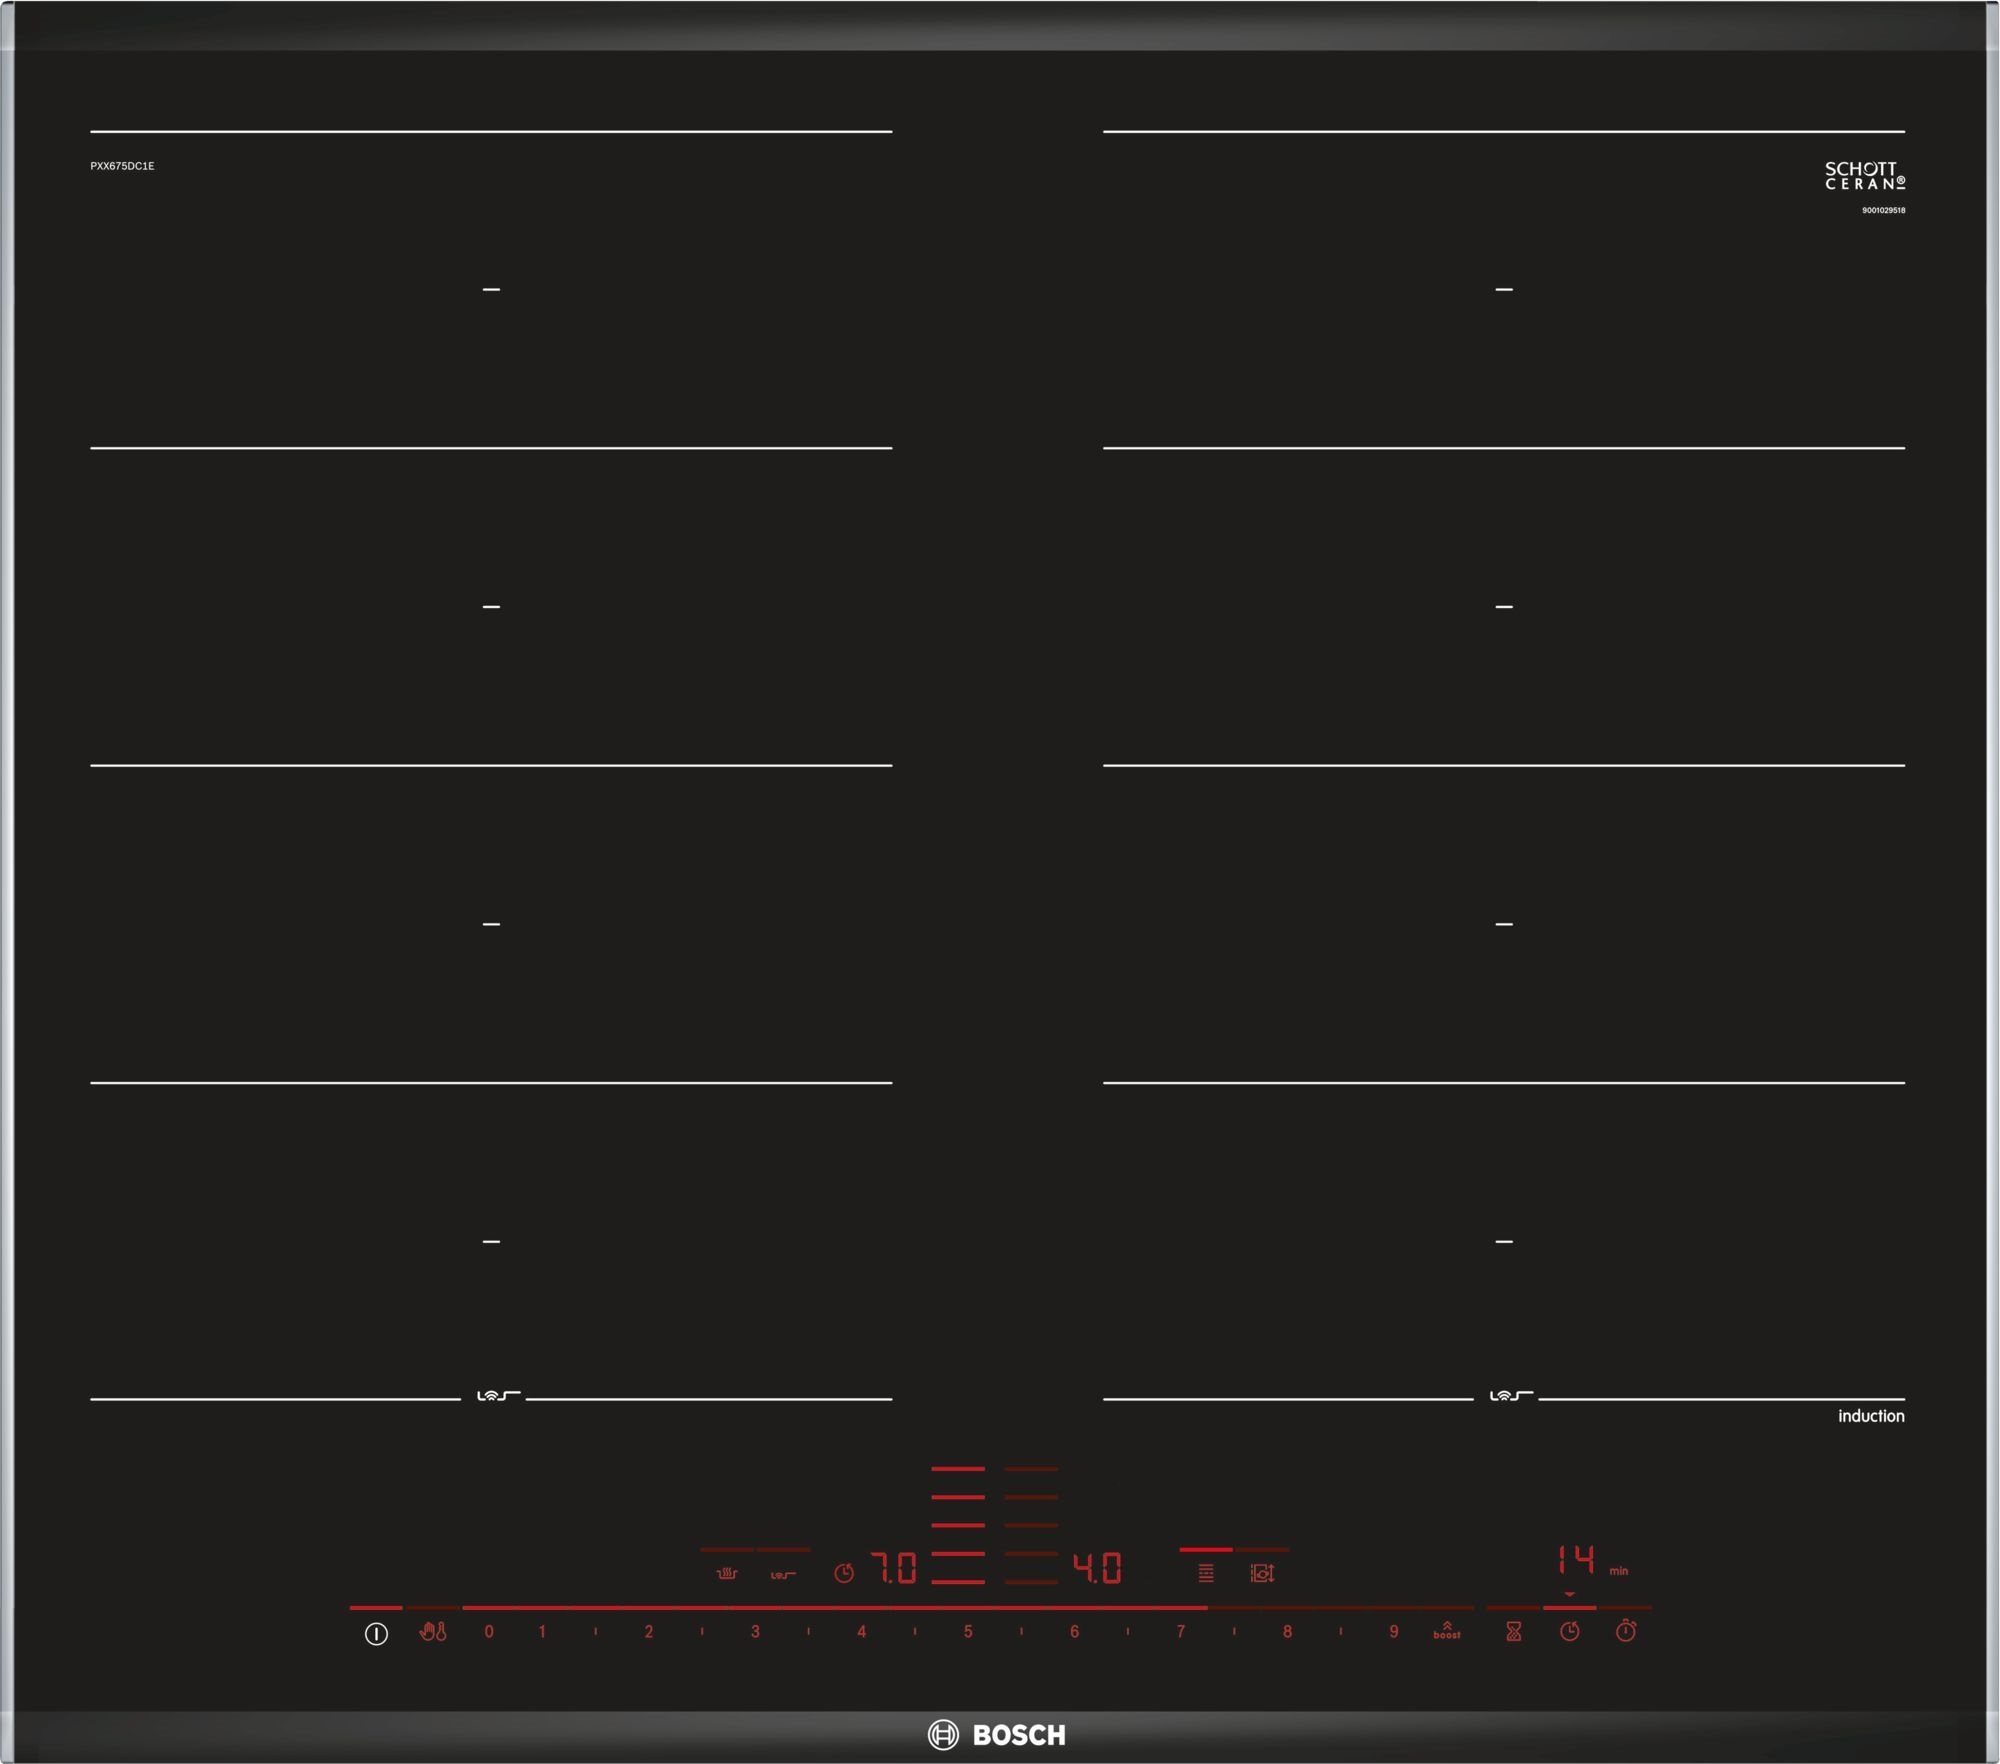Activate the keep-warm steaming pot icon

tap(727, 1574)
